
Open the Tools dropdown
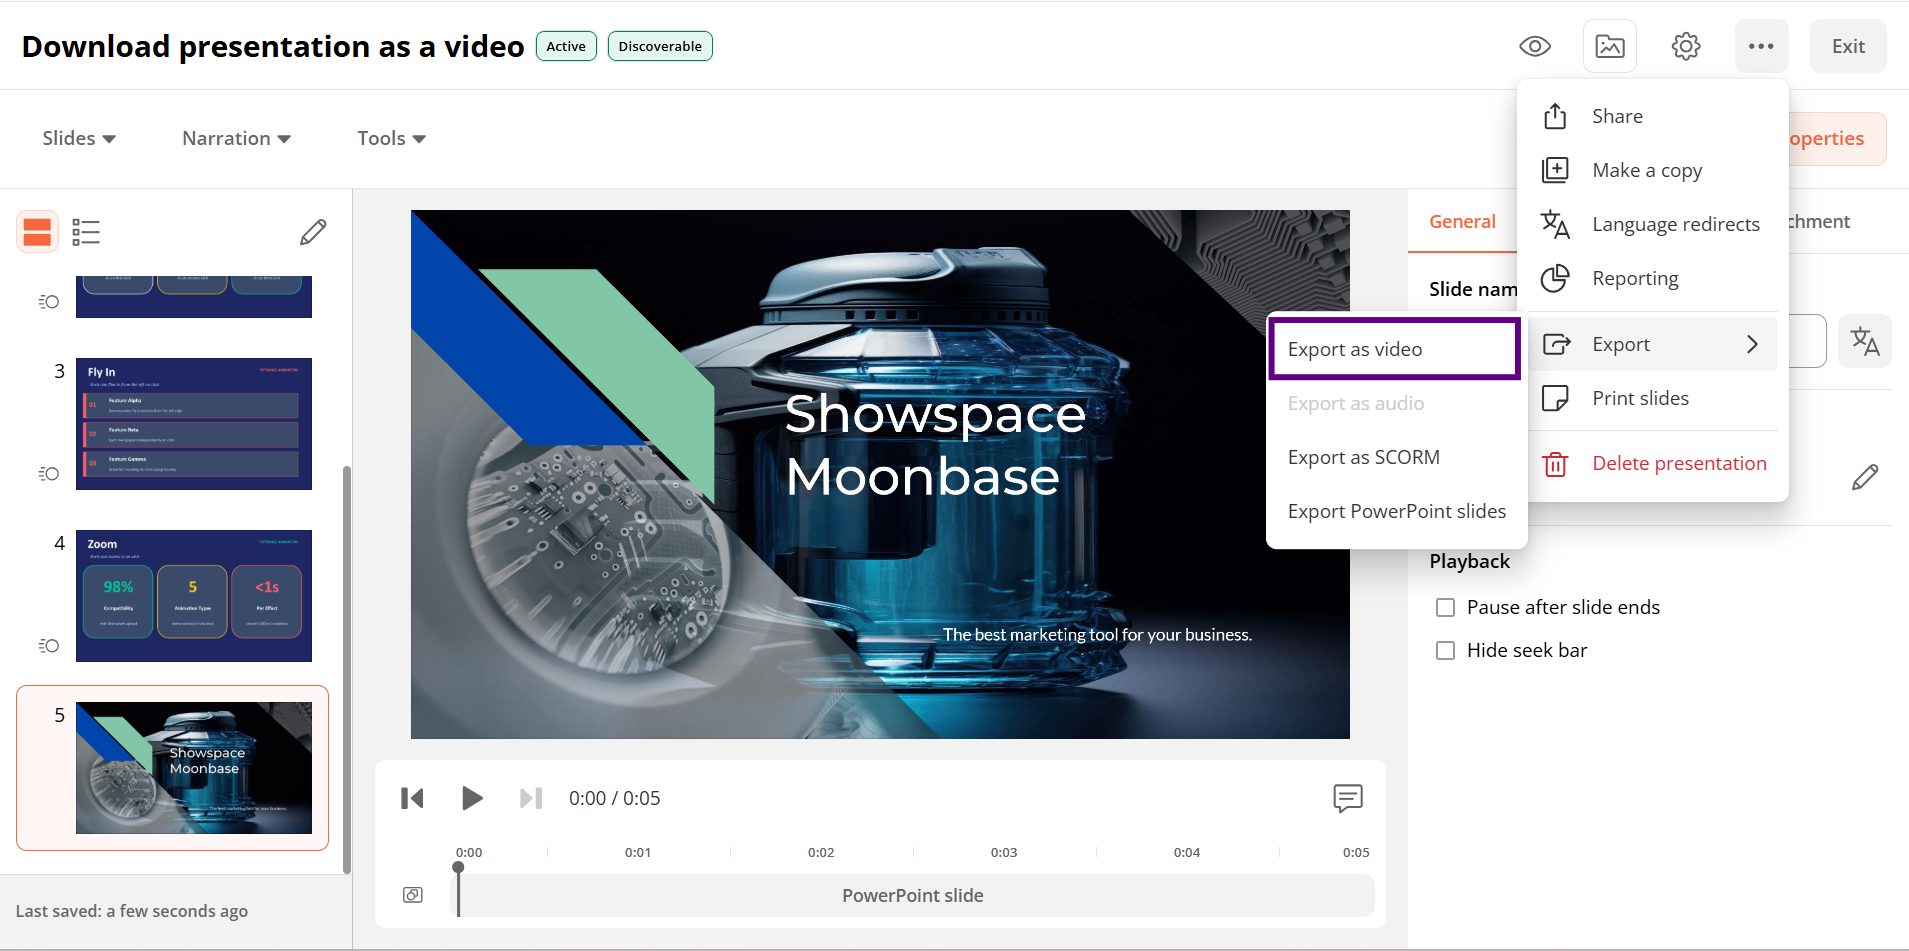[392, 138]
